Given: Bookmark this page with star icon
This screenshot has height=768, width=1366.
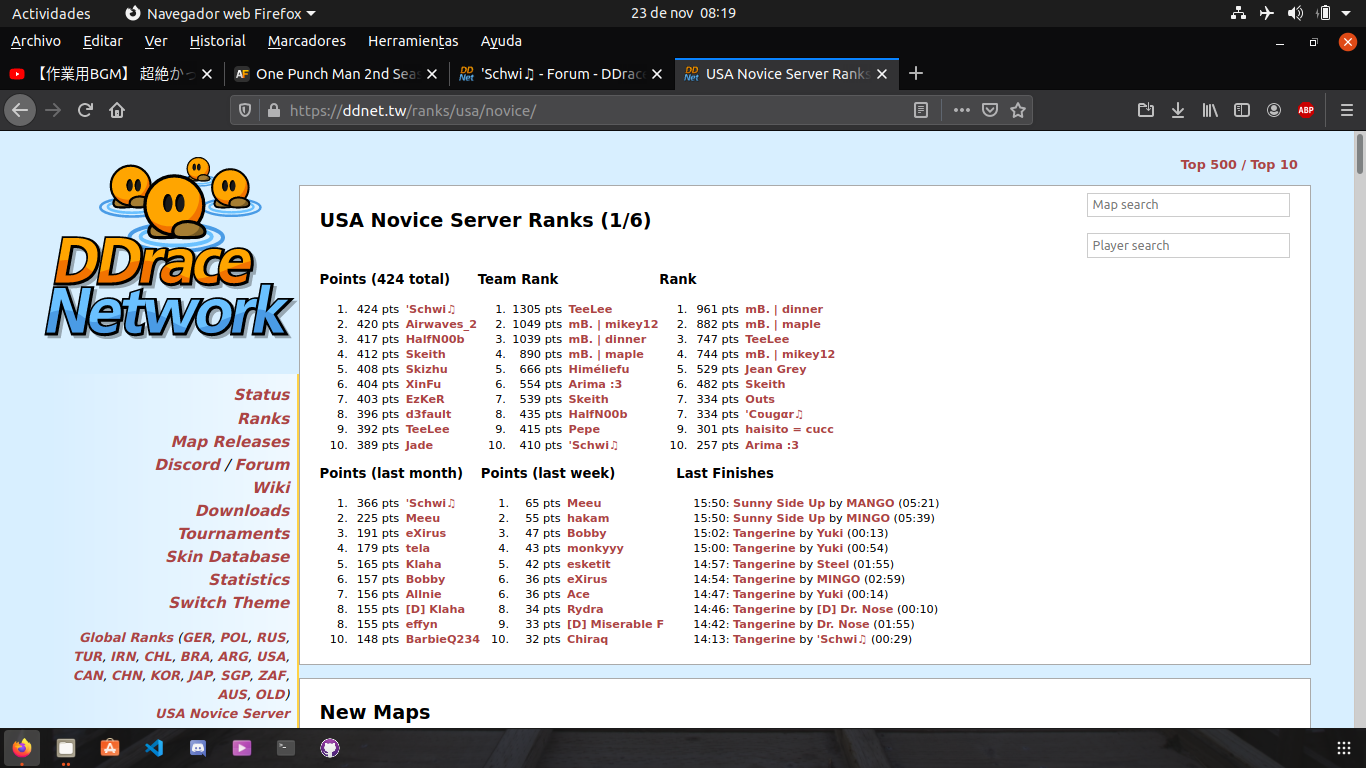Looking at the screenshot, I should [x=1017, y=110].
